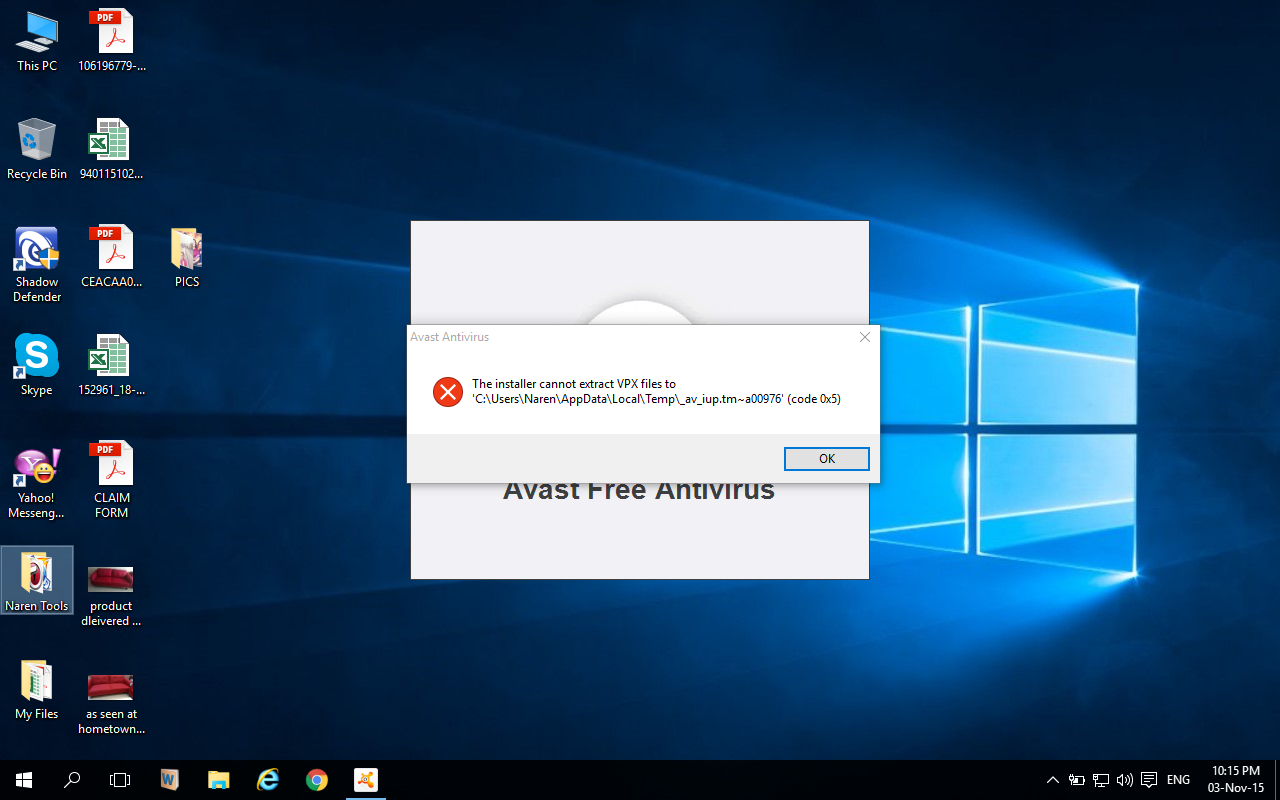Open File Explorer from the taskbar
1280x800 pixels.
coord(218,780)
